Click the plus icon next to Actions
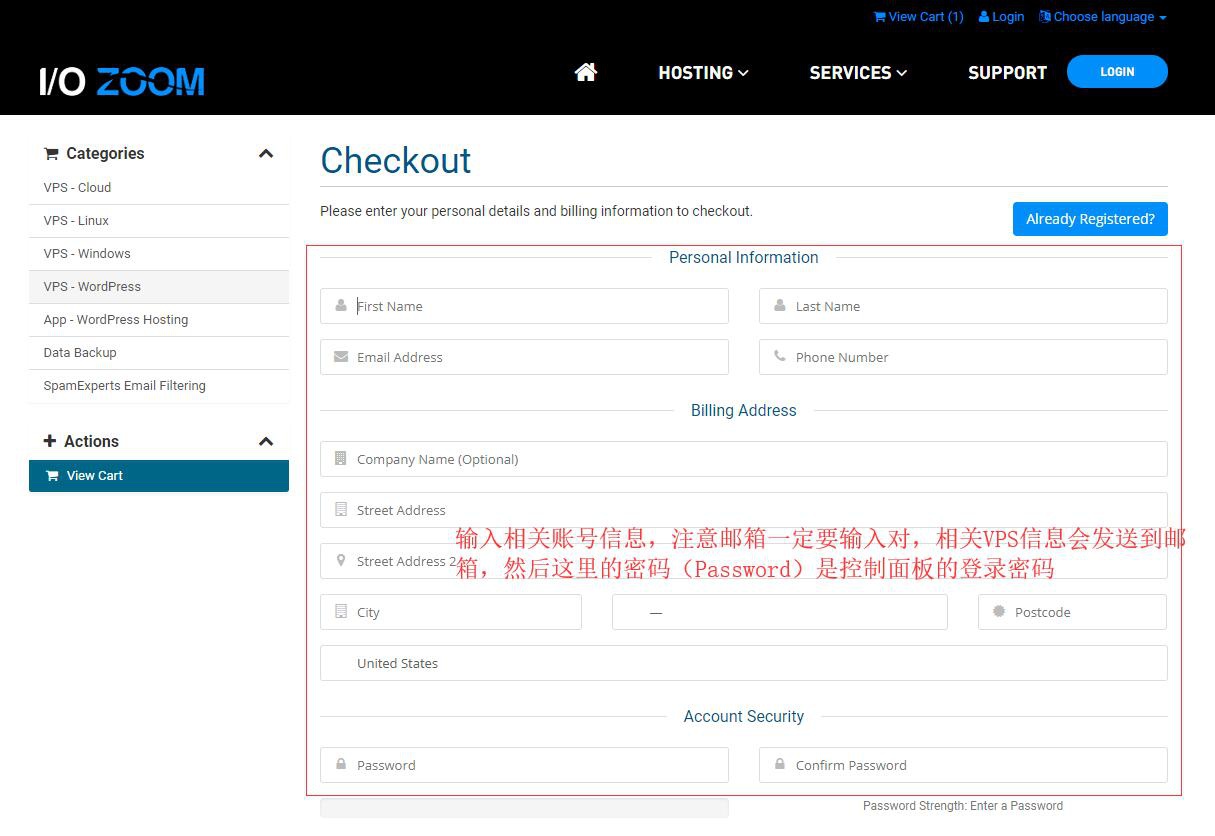This screenshot has width=1215, height=836. click(51, 441)
